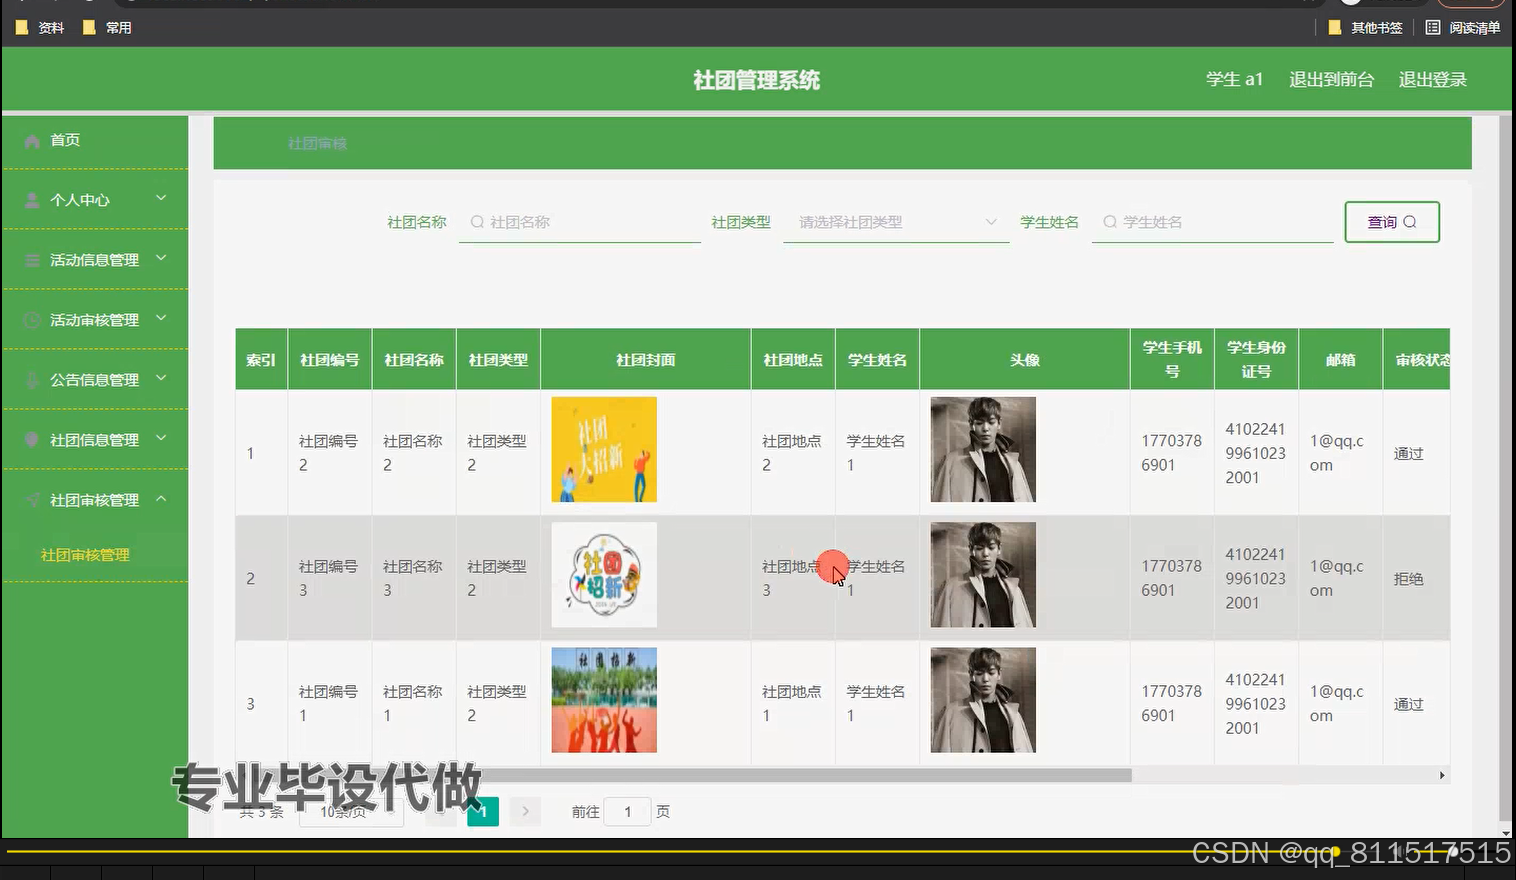Open 个人中心 sidebar menu

95,200
